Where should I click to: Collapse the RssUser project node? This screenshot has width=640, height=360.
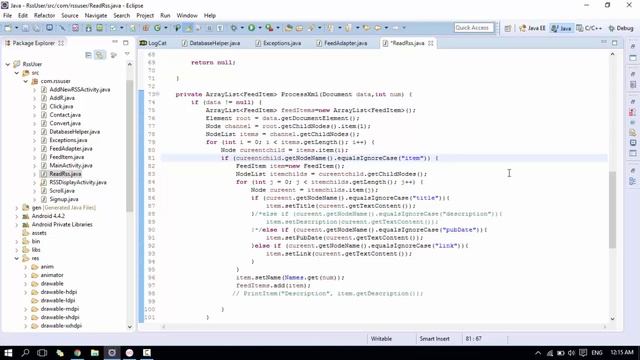coord(8,64)
